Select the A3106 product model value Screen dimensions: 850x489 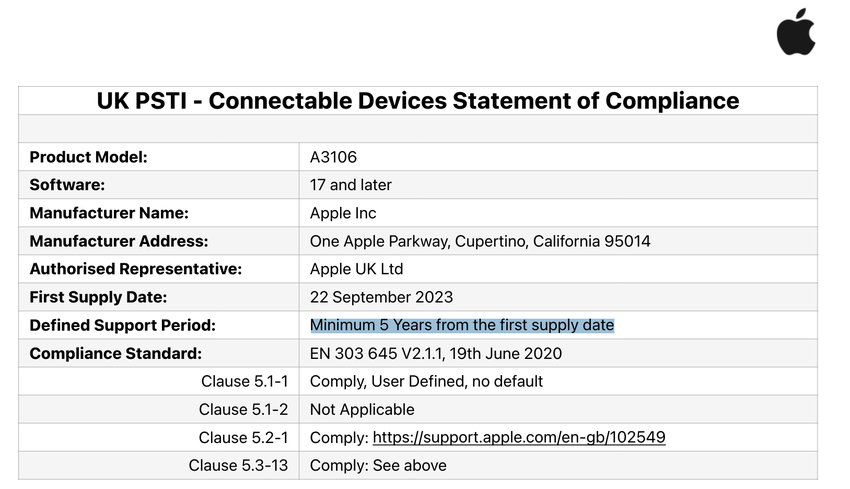coord(333,157)
